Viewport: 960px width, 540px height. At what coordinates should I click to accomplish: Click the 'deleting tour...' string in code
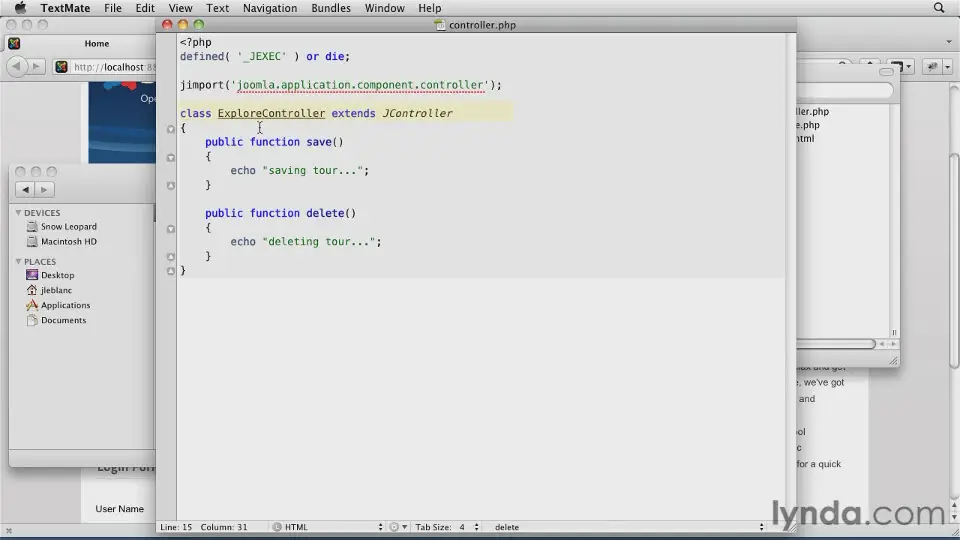point(319,241)
